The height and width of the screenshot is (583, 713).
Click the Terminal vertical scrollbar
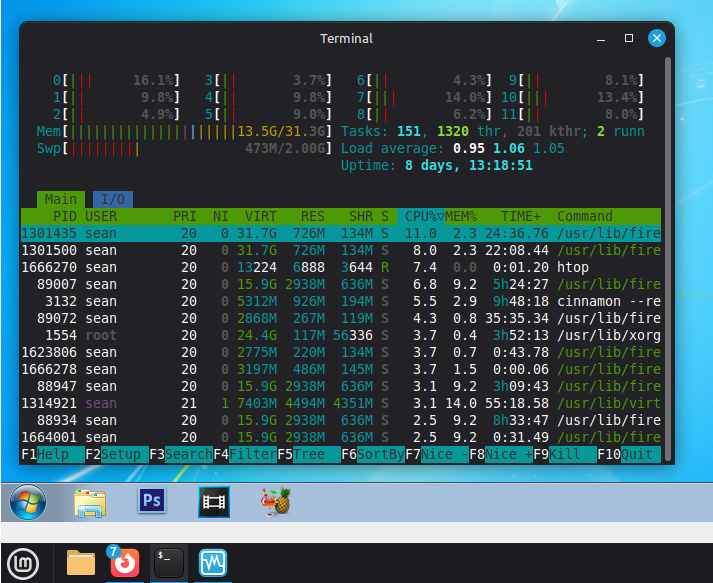[668, 259]
